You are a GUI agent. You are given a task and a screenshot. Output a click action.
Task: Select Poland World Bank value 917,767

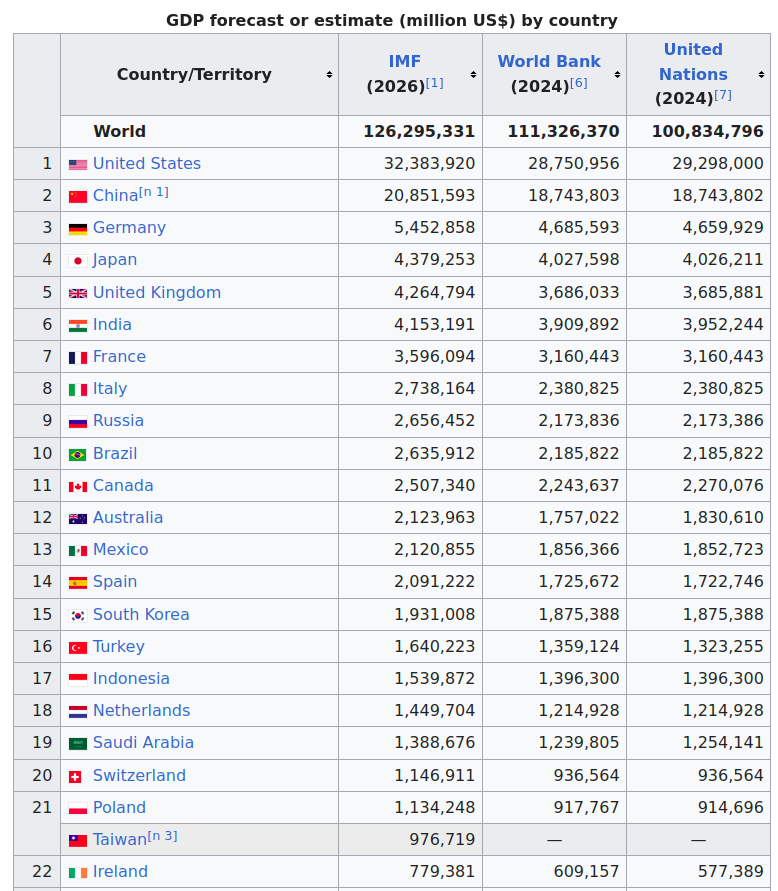click(586, 807)
